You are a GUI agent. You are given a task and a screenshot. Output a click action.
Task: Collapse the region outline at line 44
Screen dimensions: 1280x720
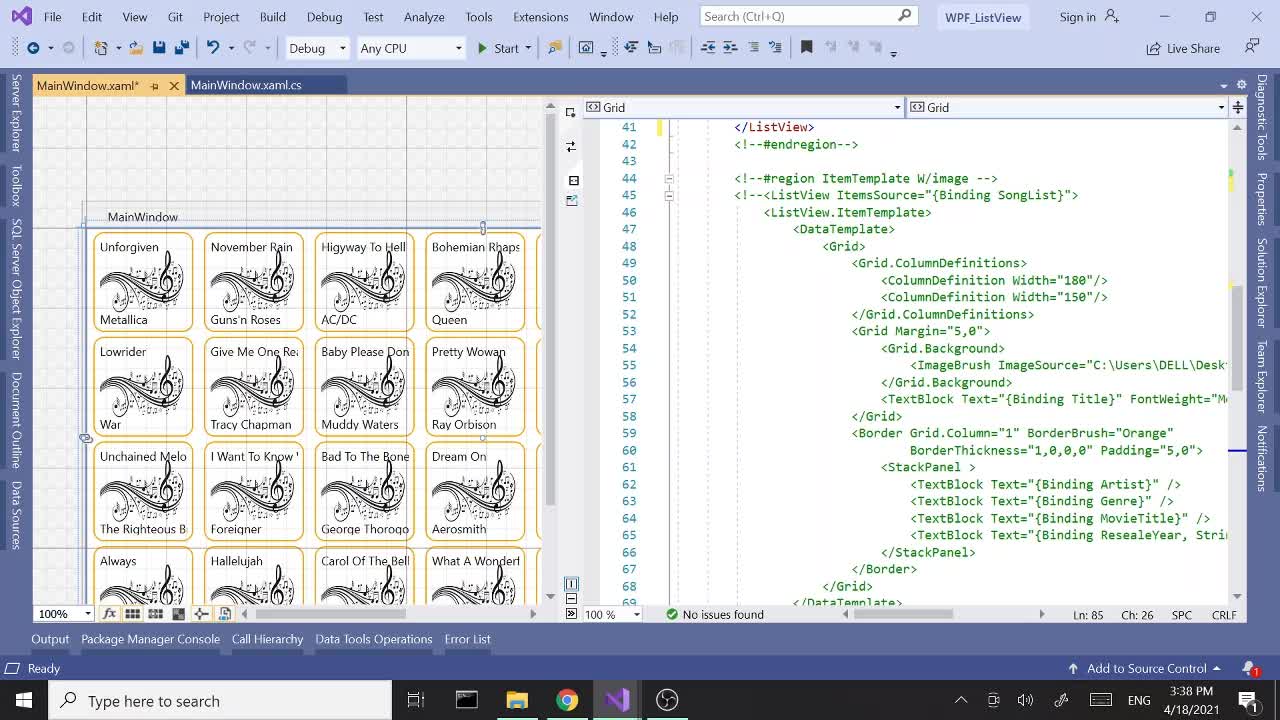[x=669, y=178]
